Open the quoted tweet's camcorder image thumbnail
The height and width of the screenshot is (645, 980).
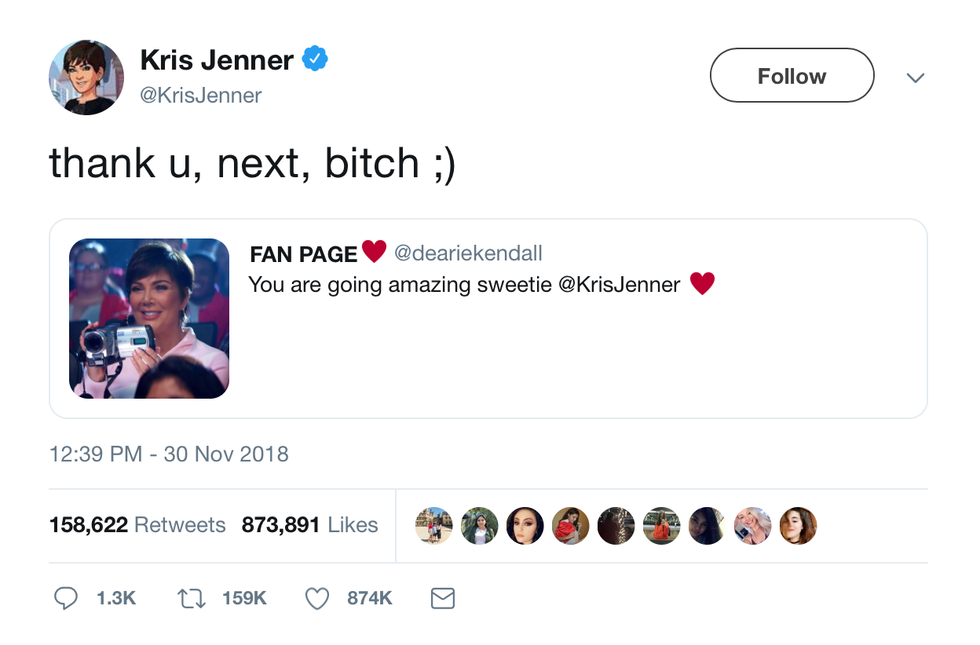tap(149, 318)
